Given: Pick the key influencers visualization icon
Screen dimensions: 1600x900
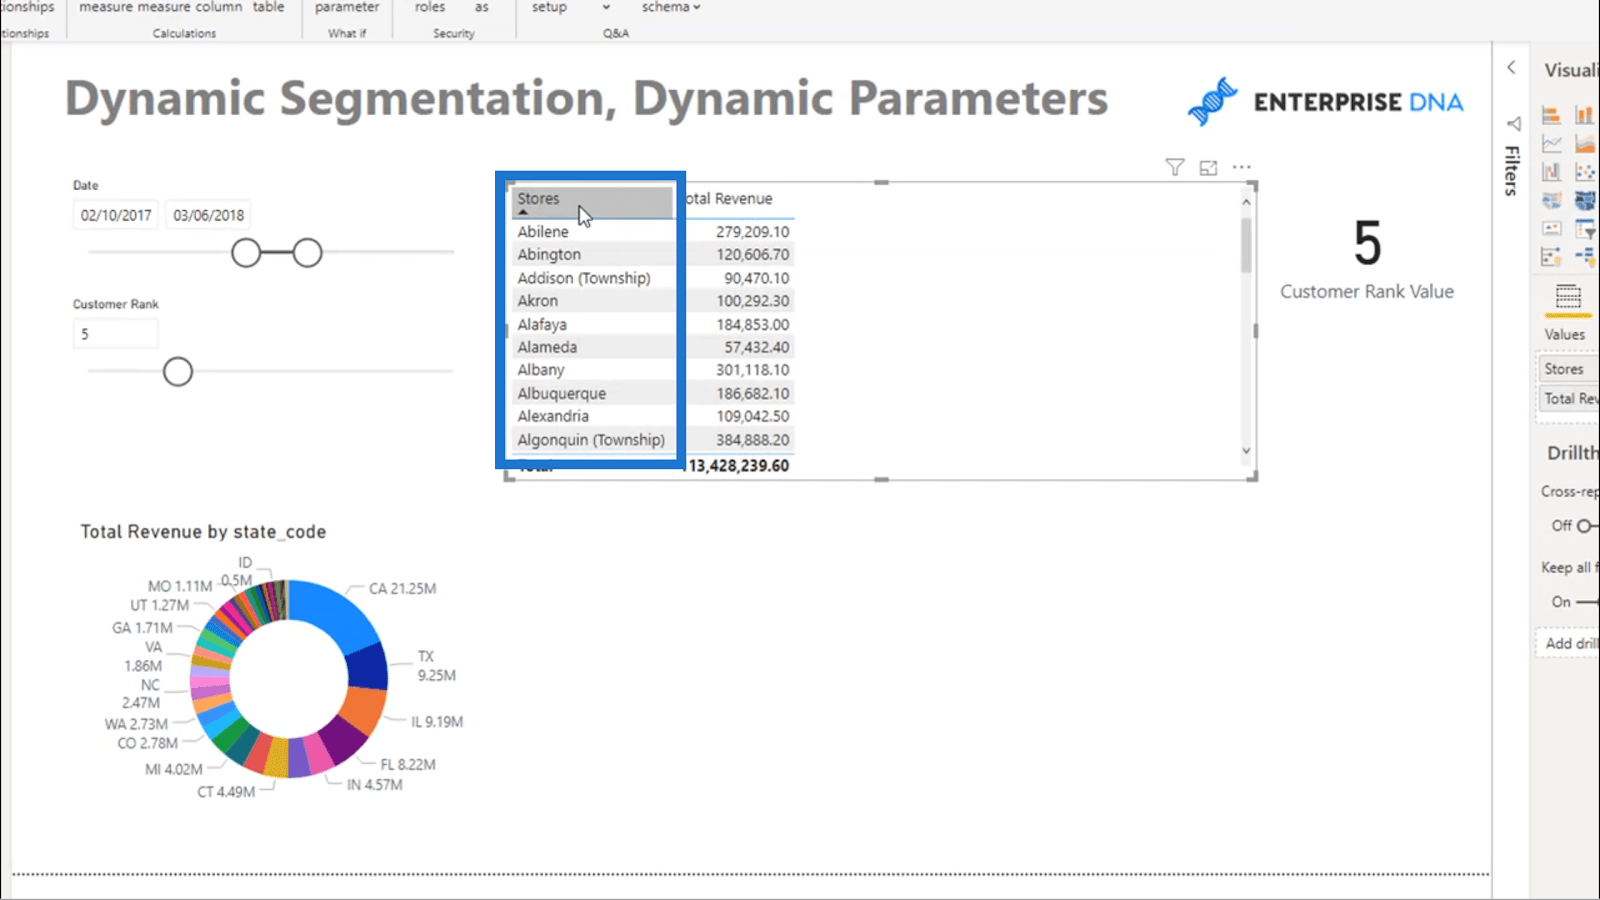Looking at the screenshot, I should (x=1551, y=257).
